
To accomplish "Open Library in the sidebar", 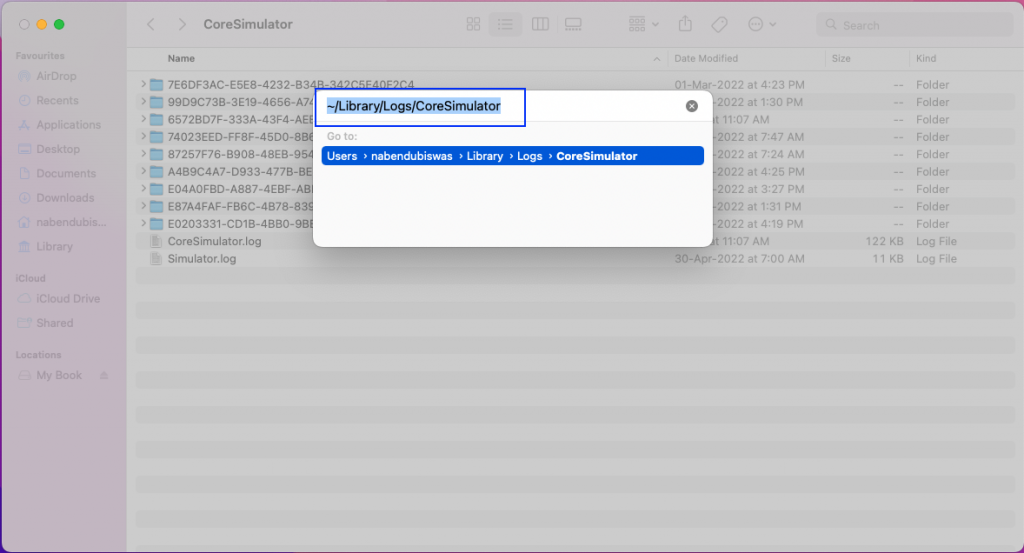I will tap(54, 247).
